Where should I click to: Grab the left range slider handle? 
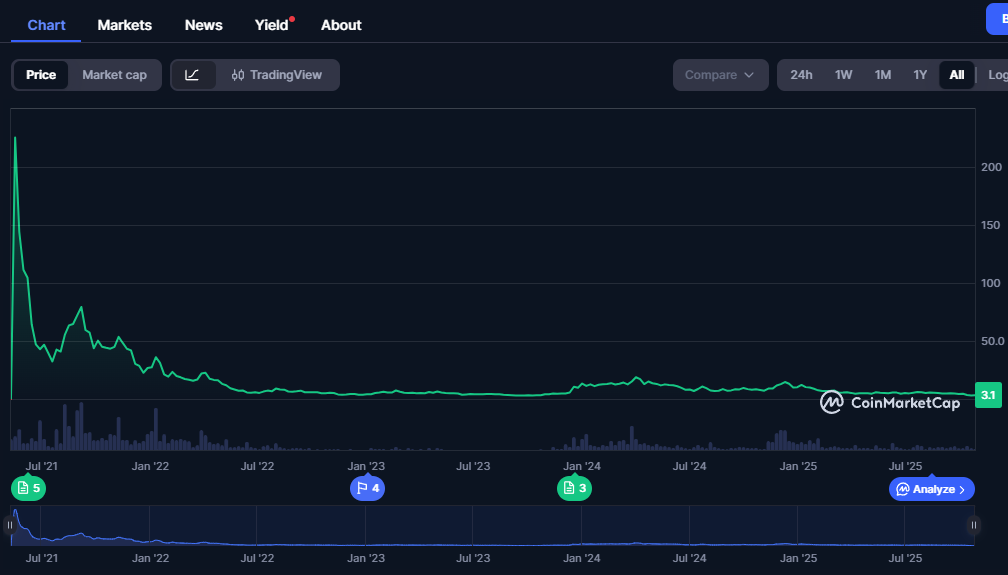point(10,525)
